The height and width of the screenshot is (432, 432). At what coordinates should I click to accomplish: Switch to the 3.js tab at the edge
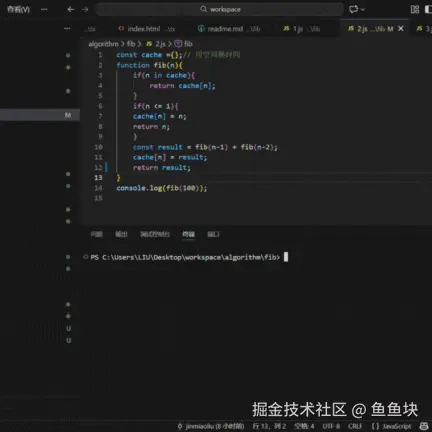(423, 29)
